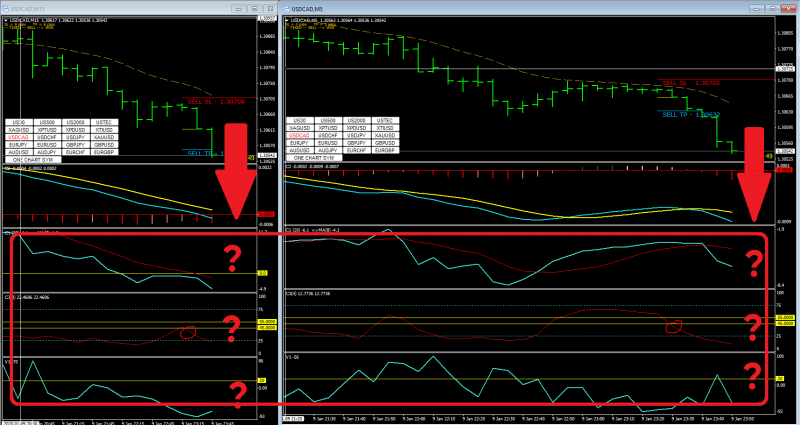Viewport: 800px width, 425px height.
Task: Choose EURJPY in M15 chart
Action: tap(19, 144)
